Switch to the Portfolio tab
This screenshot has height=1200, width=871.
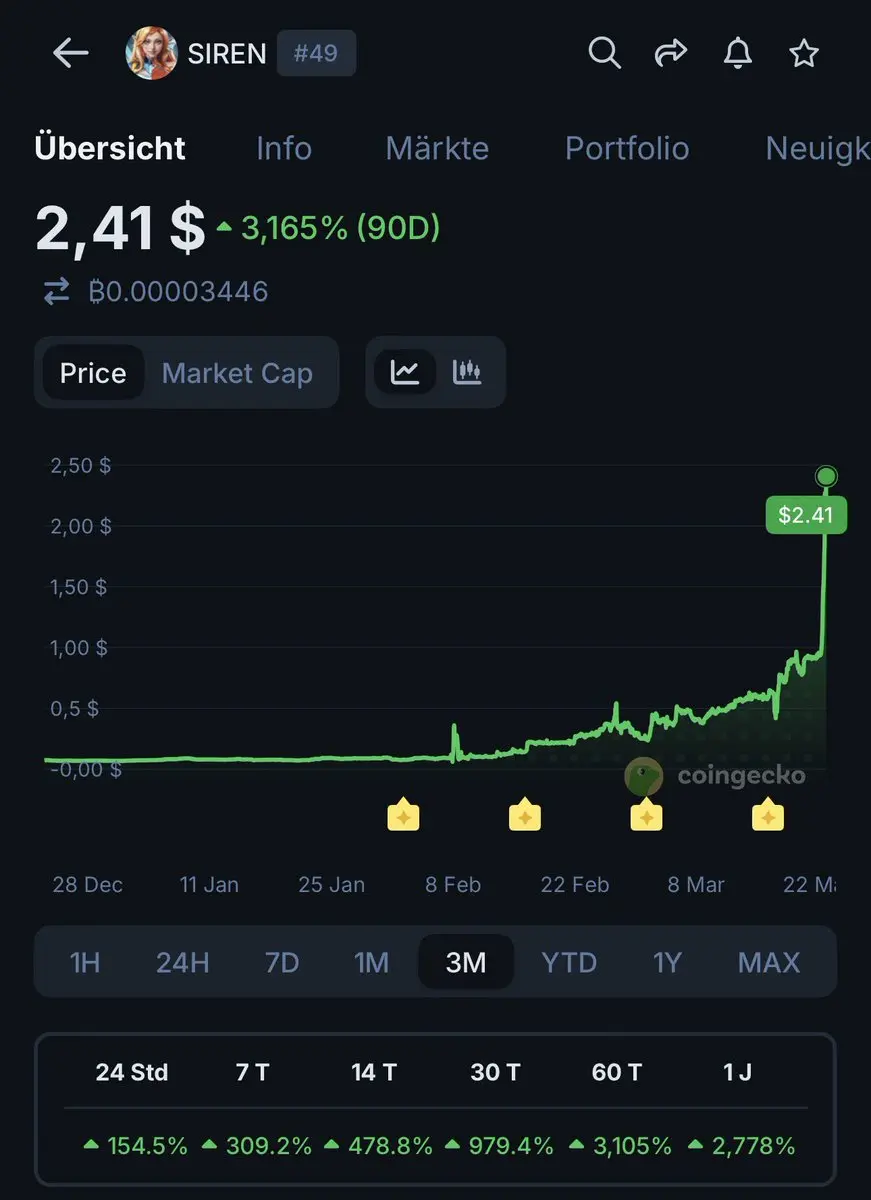(x=627, y=148)
